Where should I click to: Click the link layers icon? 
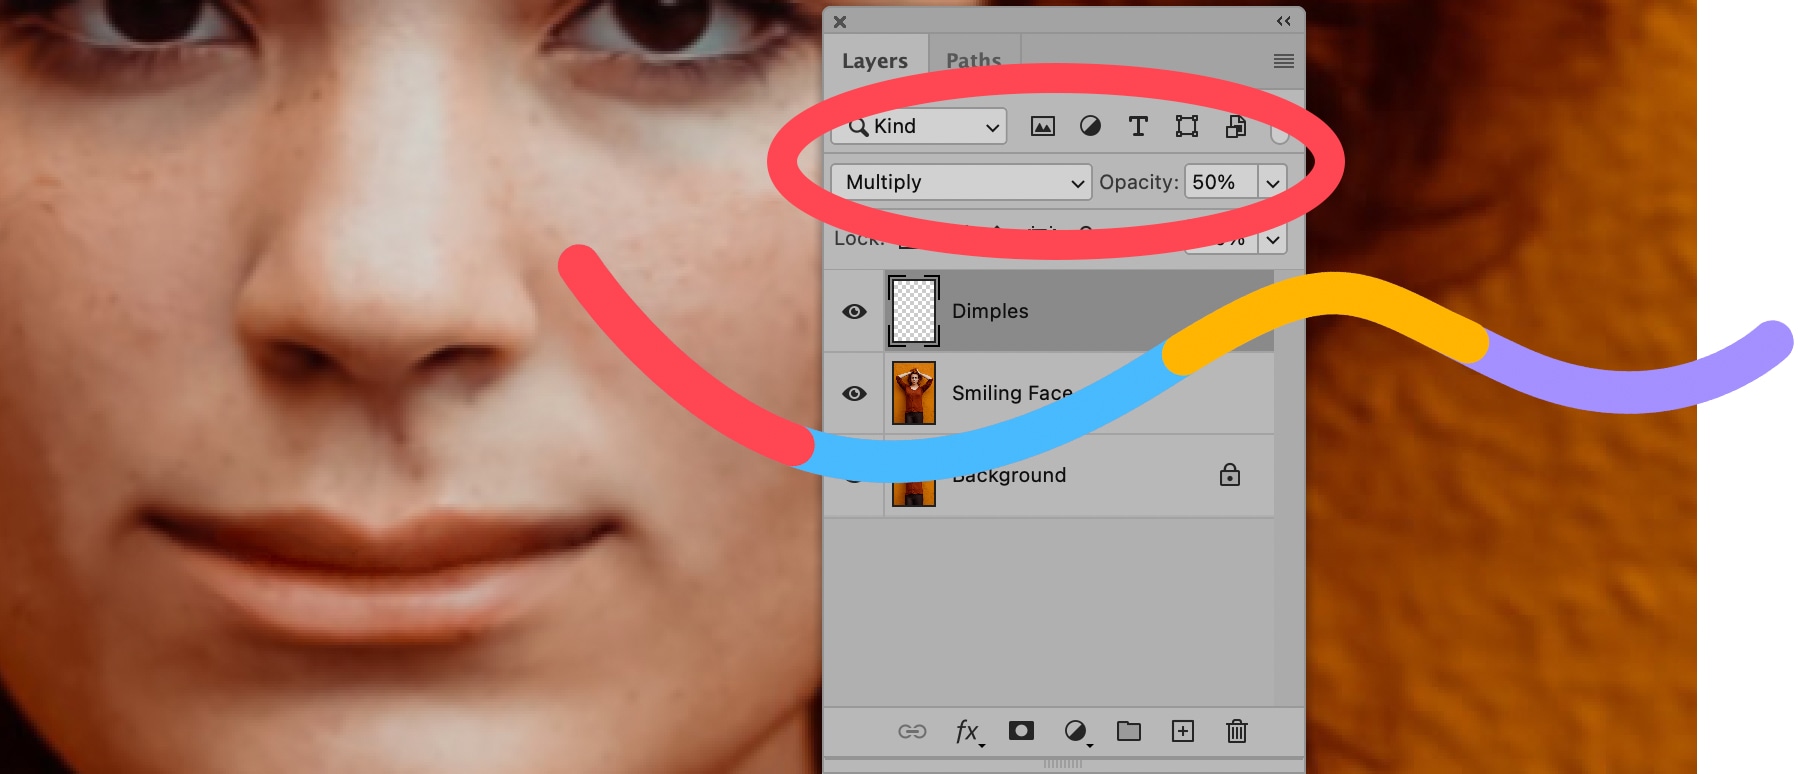click(912, 731)
